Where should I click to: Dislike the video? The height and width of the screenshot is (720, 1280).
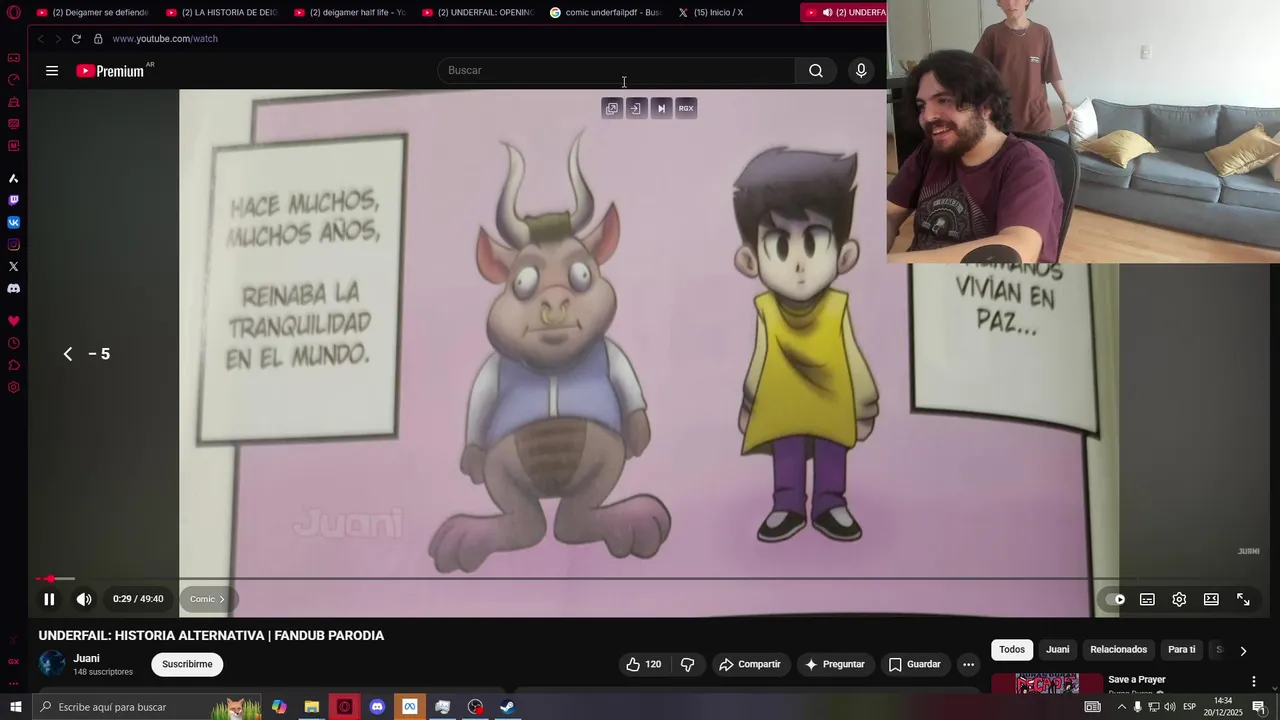click(687, 664)
